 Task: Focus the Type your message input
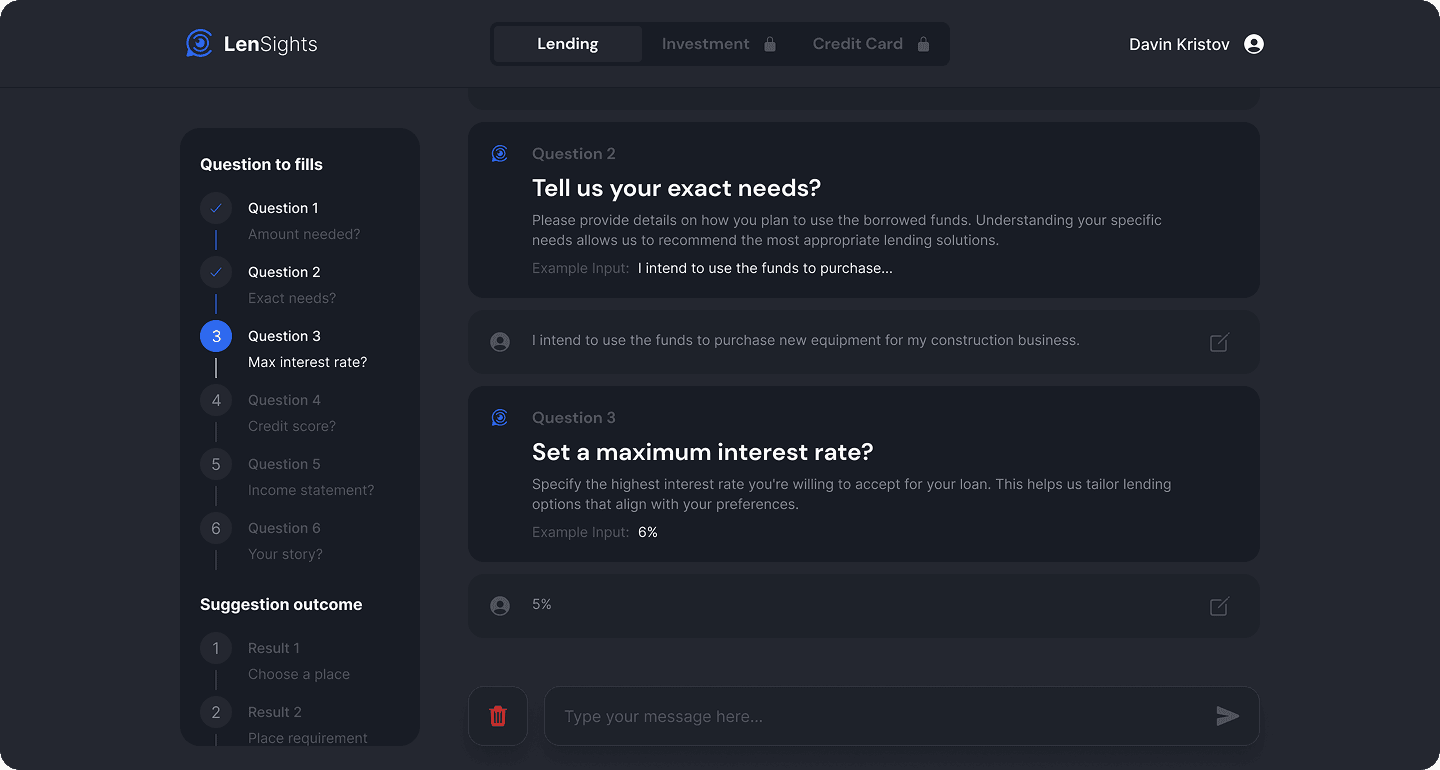pos(880,716)
